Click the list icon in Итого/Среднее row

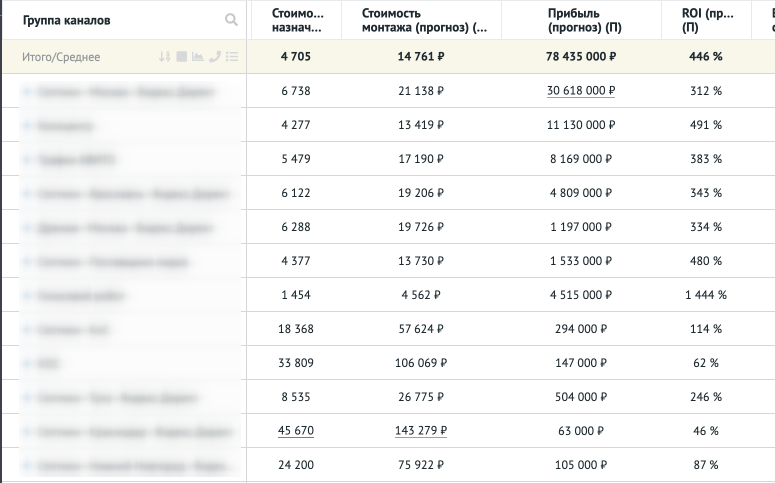coord(231,57)
